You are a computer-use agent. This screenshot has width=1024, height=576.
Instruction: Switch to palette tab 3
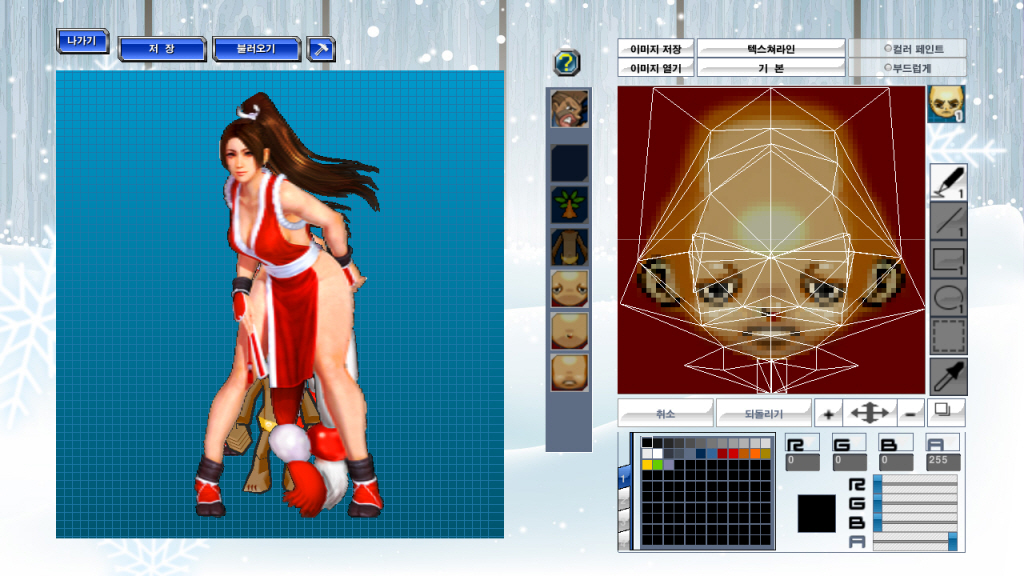coord(624,521)
